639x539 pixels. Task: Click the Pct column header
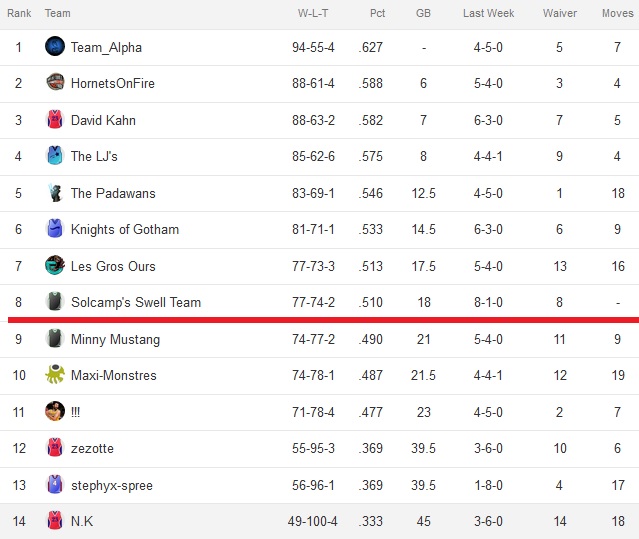tap(377, 13)
